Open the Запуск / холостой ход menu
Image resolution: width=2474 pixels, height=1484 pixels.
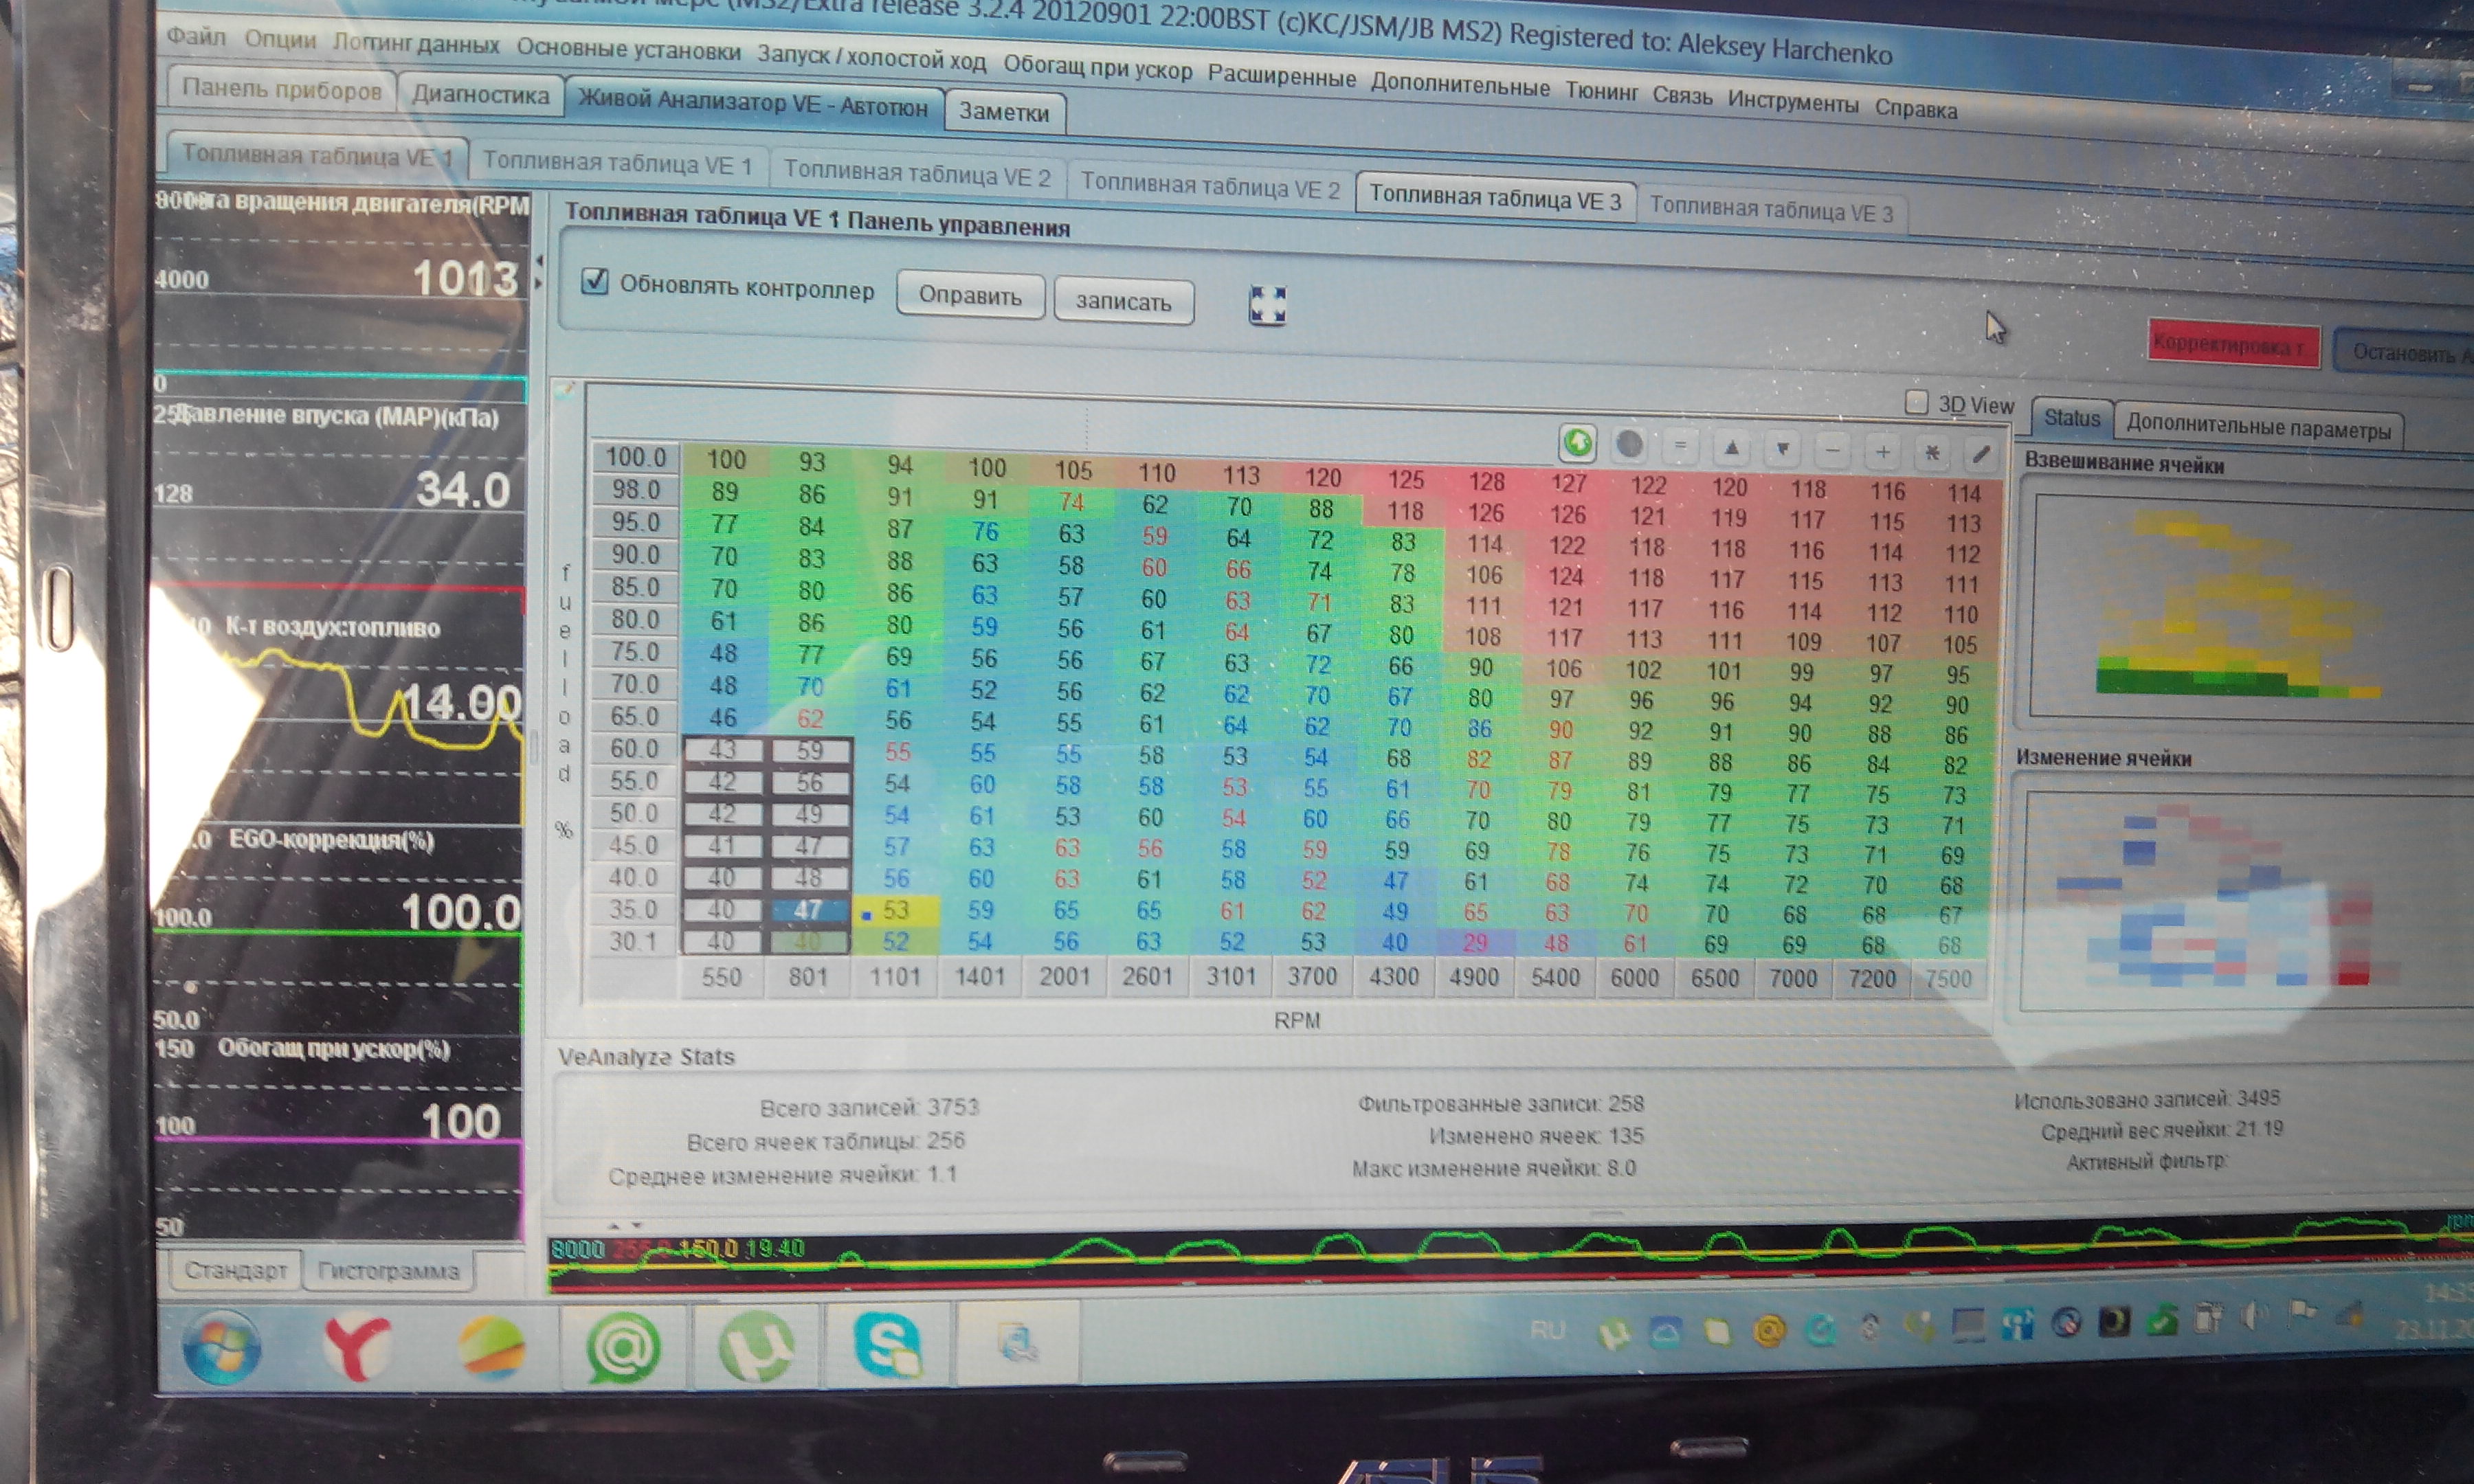point(871,57)
